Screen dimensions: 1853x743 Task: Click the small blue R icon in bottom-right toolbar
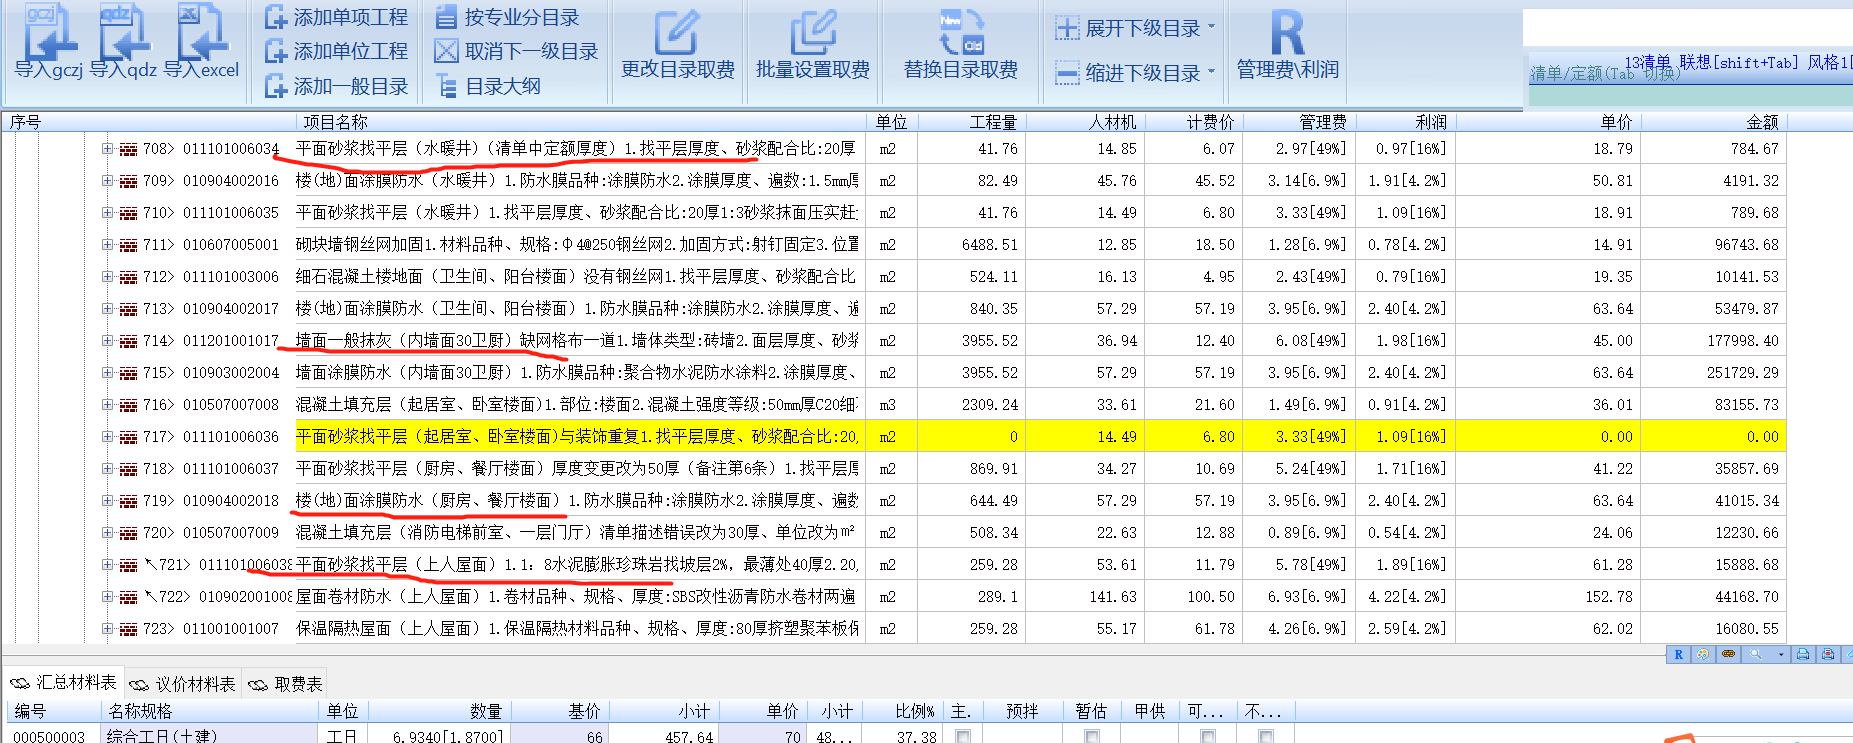(x=1678, y=654)
